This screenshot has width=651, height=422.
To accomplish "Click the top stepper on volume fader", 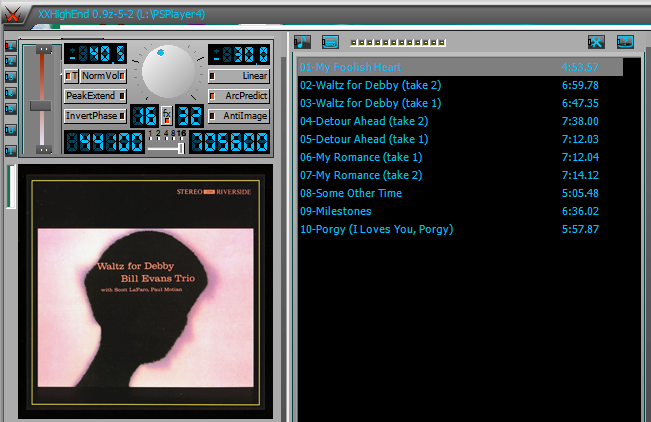I will pyautogui.click(x=44, y=50).
